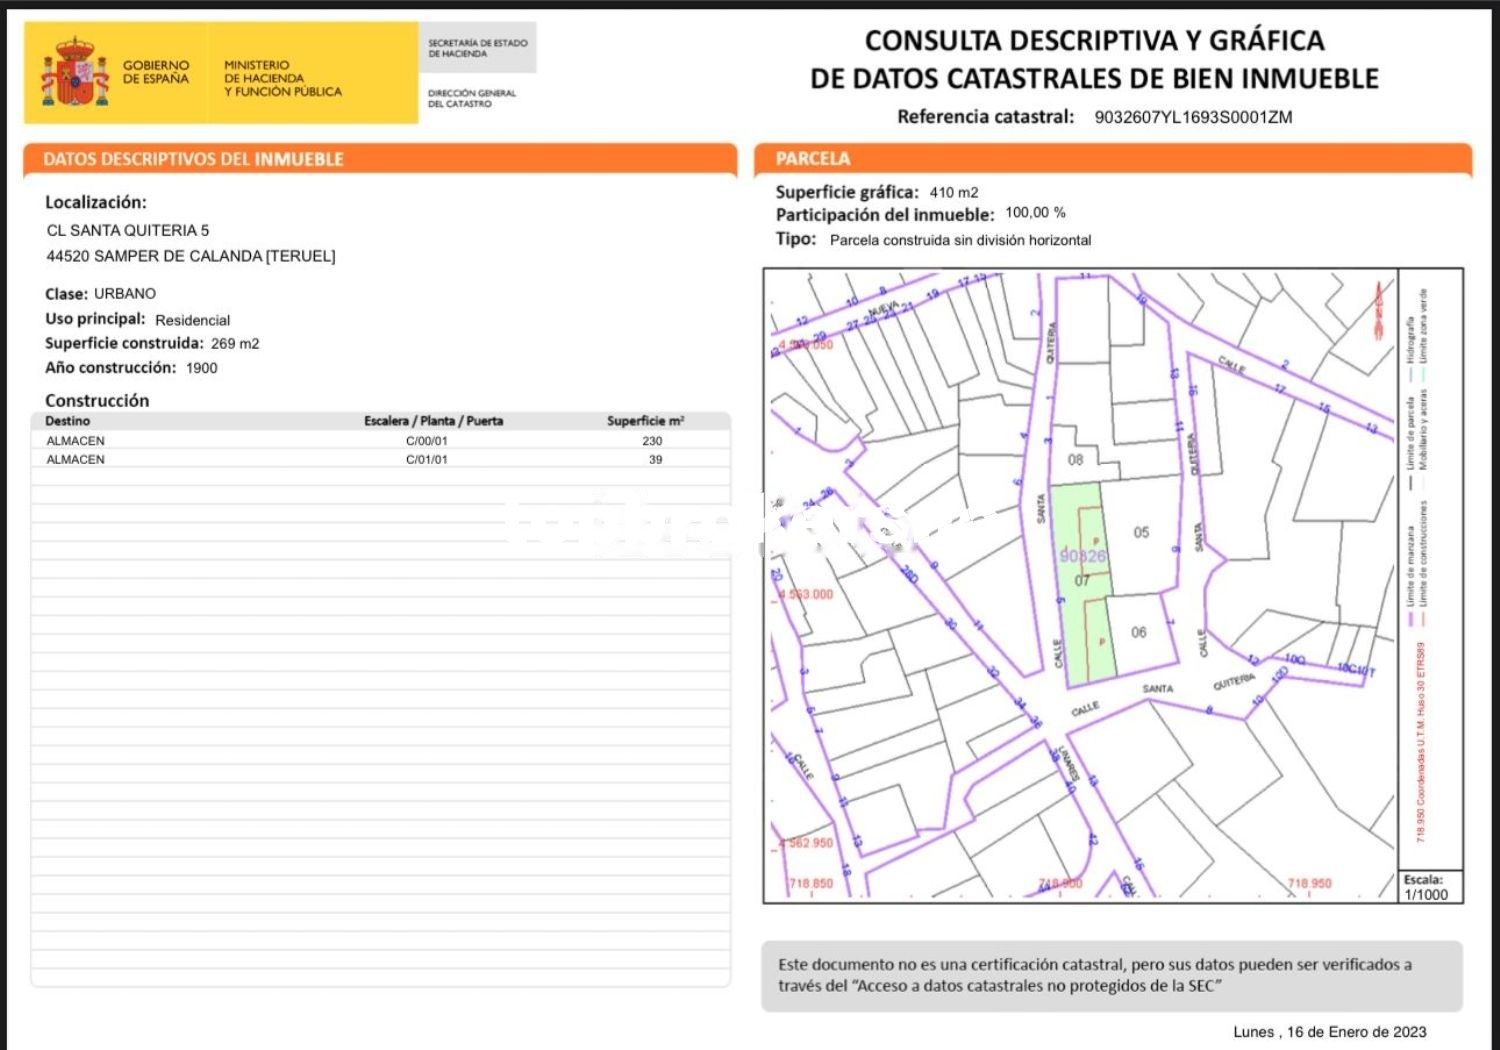The width and height of the screenshot is (1500, 1050).
Task: Select address 'CL SANTA QUITERIA 5'
Action: pos(128,230)
